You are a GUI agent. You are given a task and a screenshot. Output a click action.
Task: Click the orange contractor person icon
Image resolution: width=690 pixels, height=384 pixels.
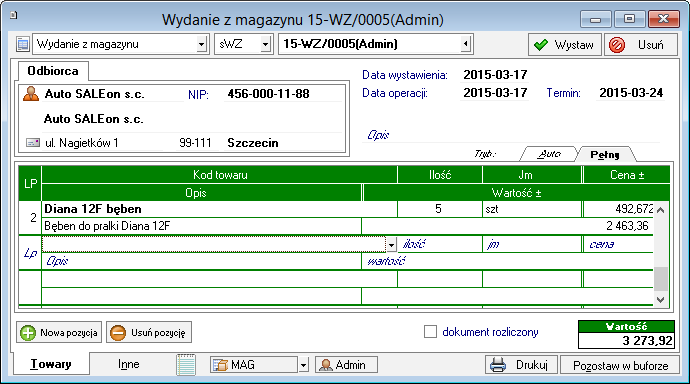(x=31, y=94)
